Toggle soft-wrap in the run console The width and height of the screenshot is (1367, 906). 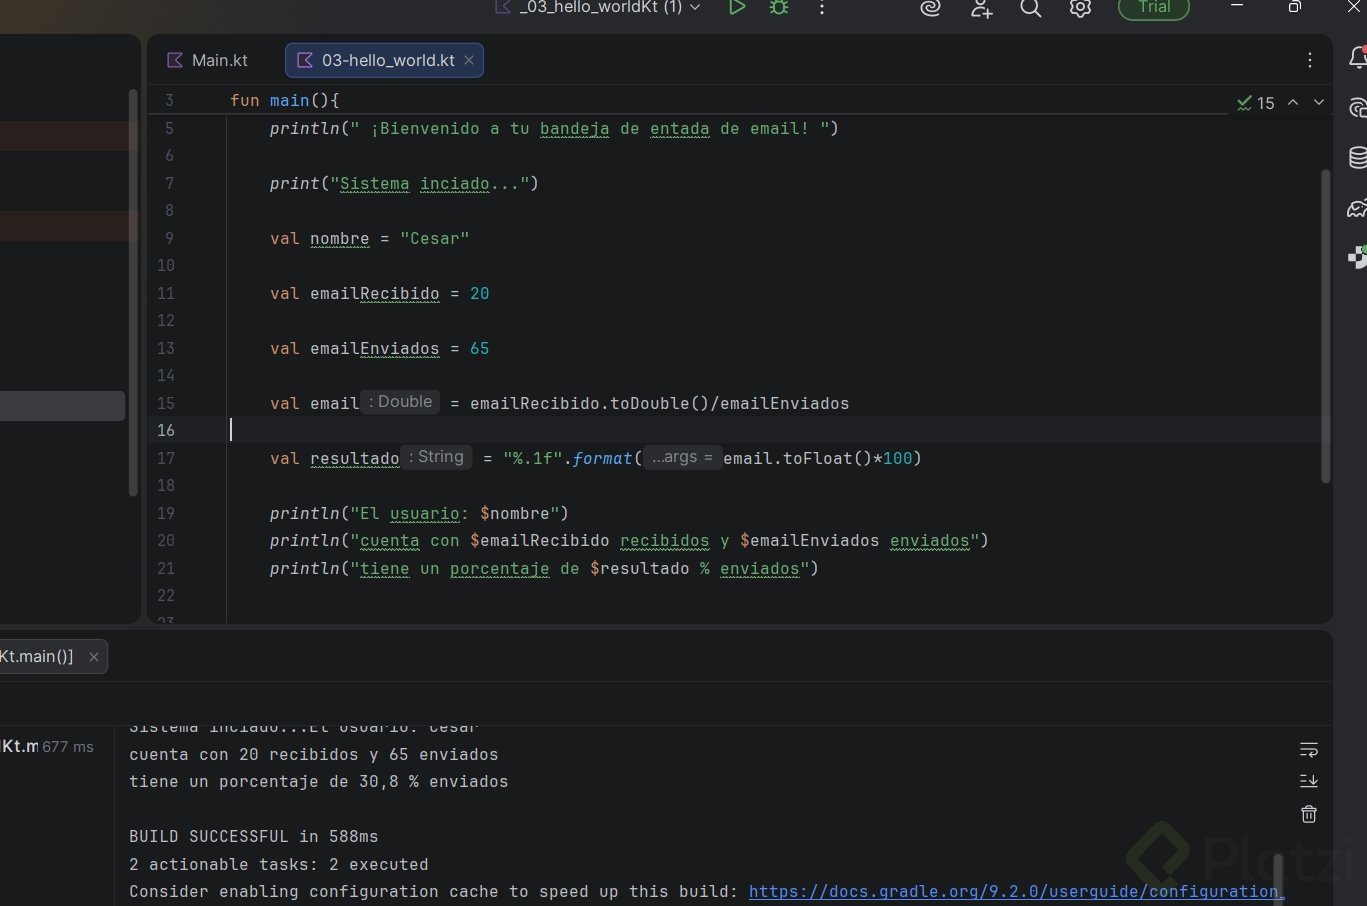(x=1309, y=749)
